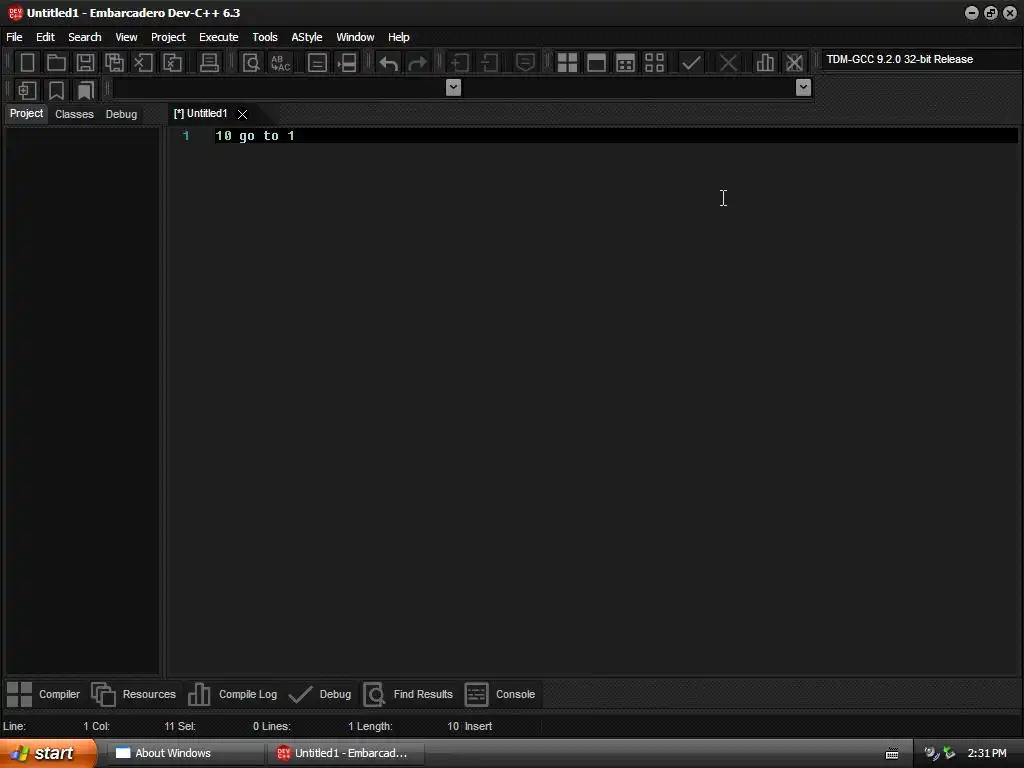Expand the second function list dropdown arrow

(803, 88)
